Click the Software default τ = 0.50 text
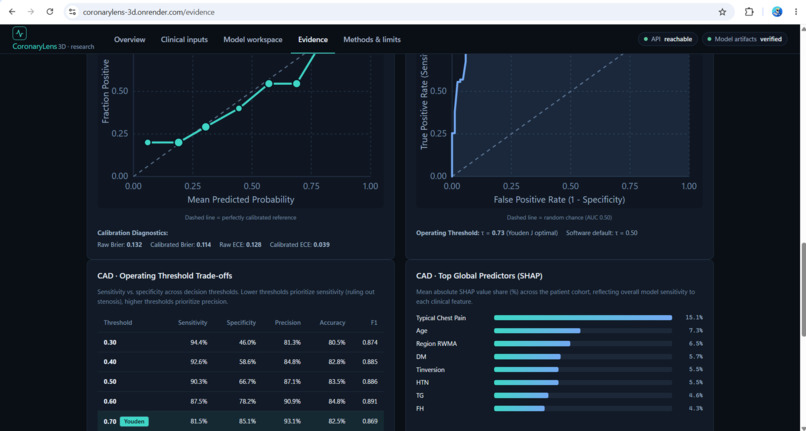Screen dimensions: 806x431 pos(601,233)
